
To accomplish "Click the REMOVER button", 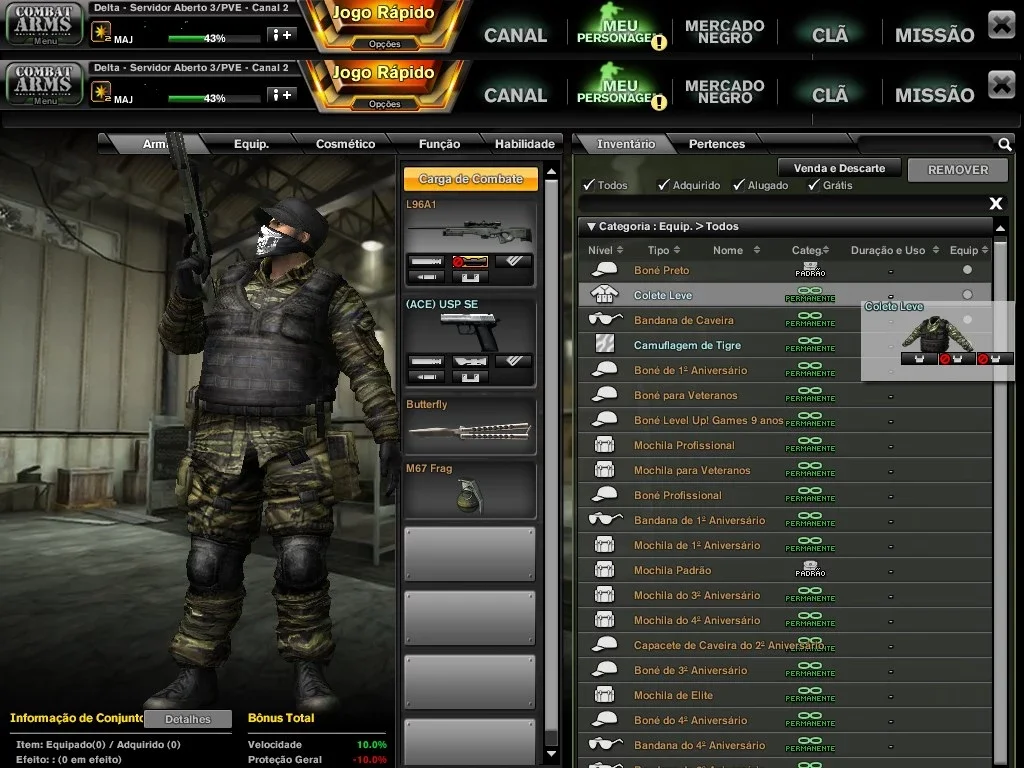I will pyautogui.click(x=957, y=170).
